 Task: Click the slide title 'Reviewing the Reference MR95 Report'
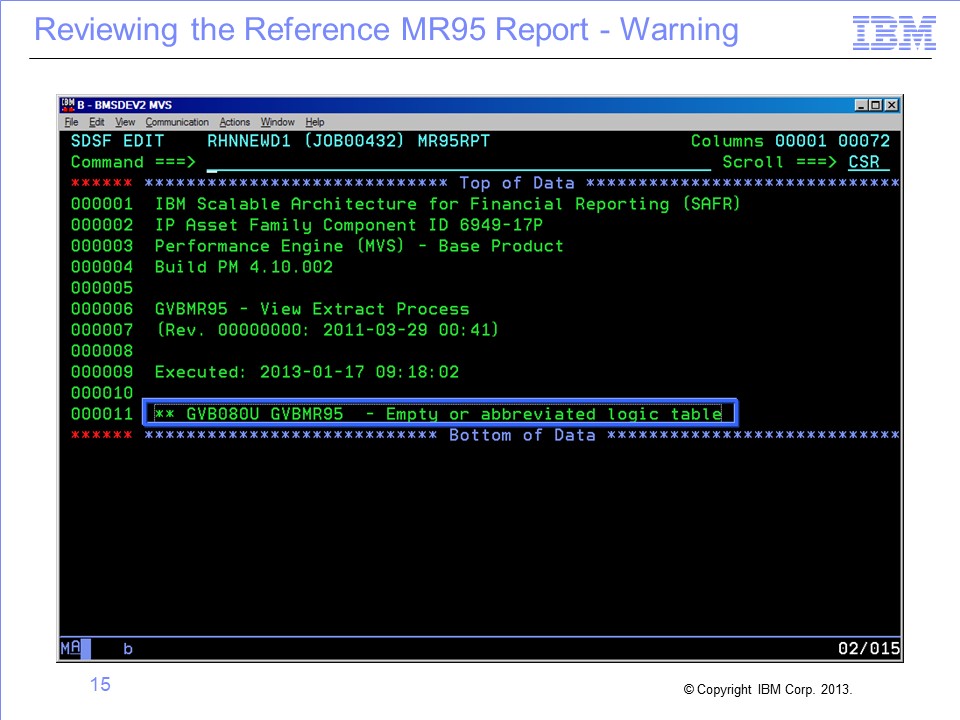pos(311,29)
